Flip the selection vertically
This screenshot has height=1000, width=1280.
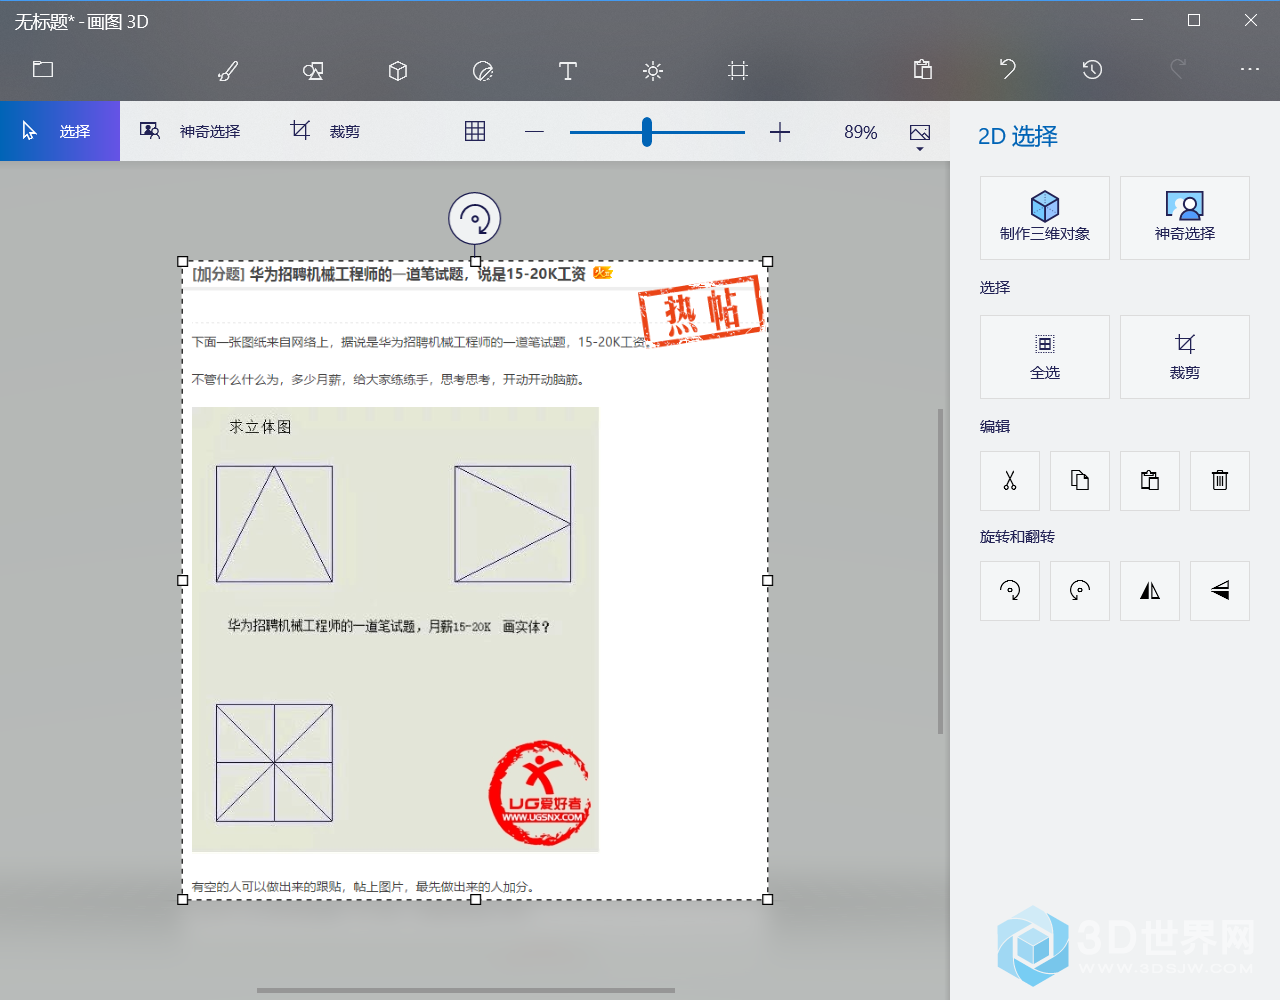click(1220, 591)
